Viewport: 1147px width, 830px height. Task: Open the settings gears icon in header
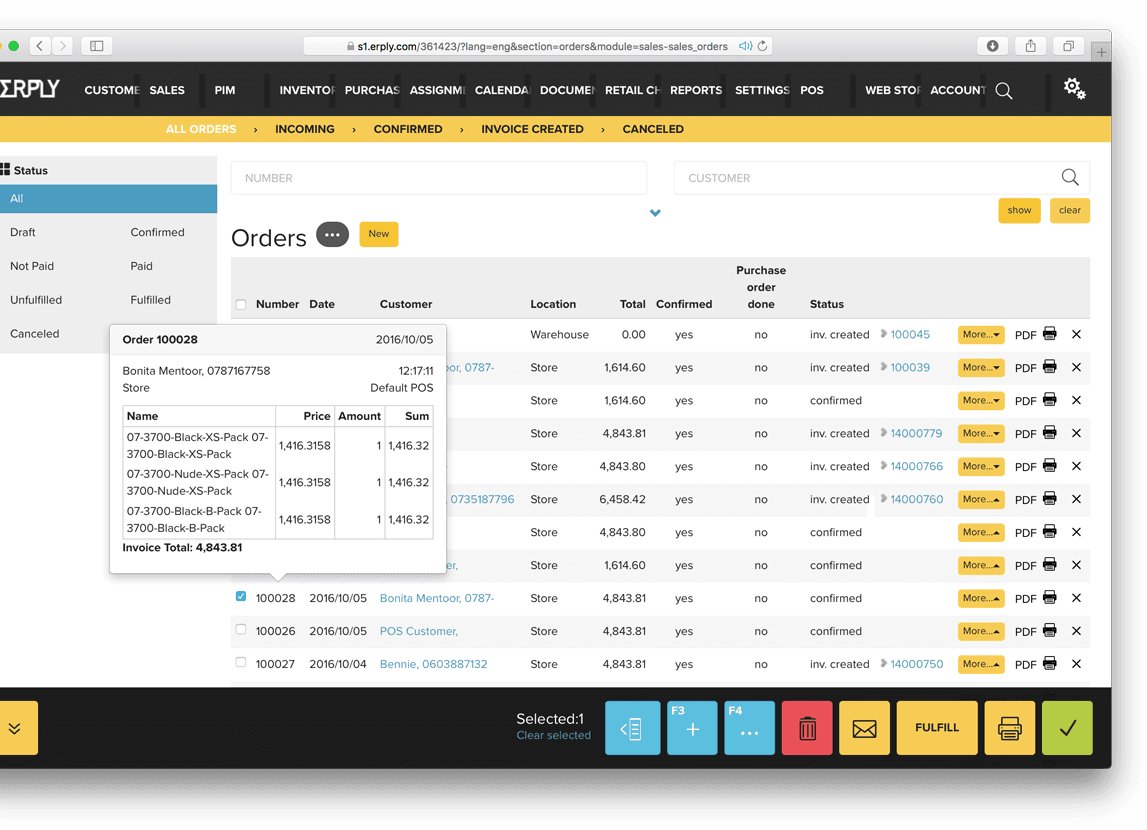pyautogui.click(x=1074, y=89)
